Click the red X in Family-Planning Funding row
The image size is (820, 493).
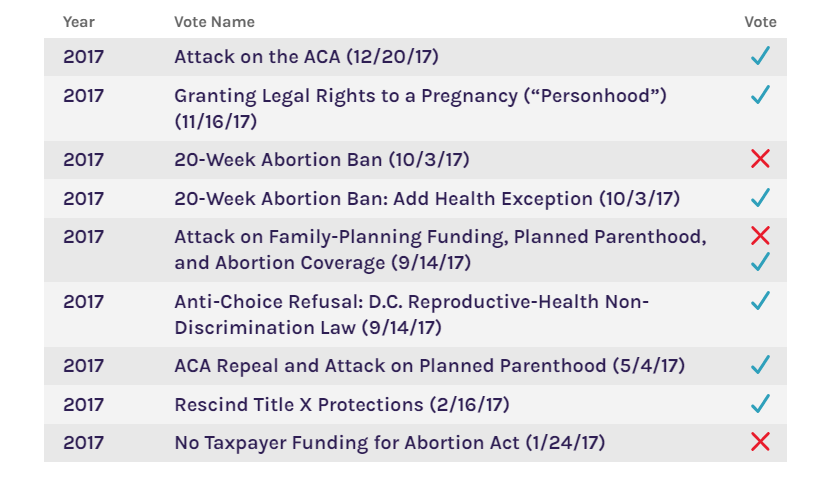[760, 236]
